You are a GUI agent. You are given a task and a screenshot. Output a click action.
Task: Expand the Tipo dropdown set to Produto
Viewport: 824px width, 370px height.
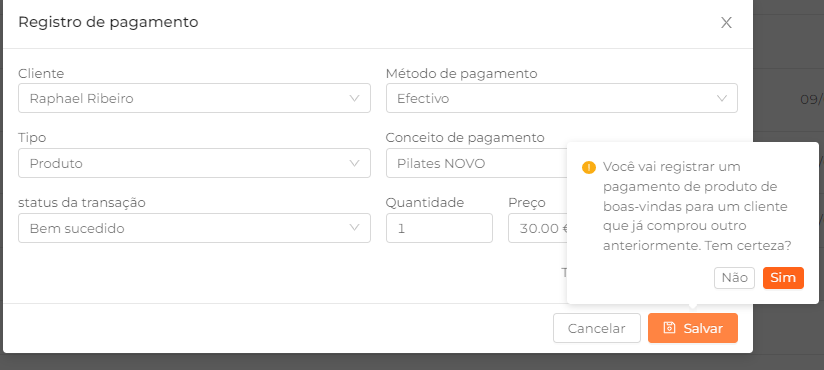tap(194, 163)
